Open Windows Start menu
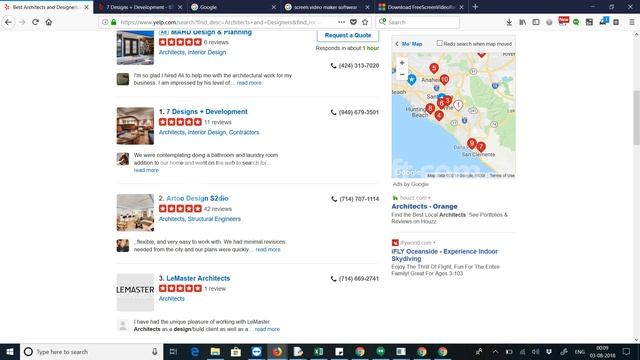The height and width of the screenshot is (360, 640). coord(10,352)
